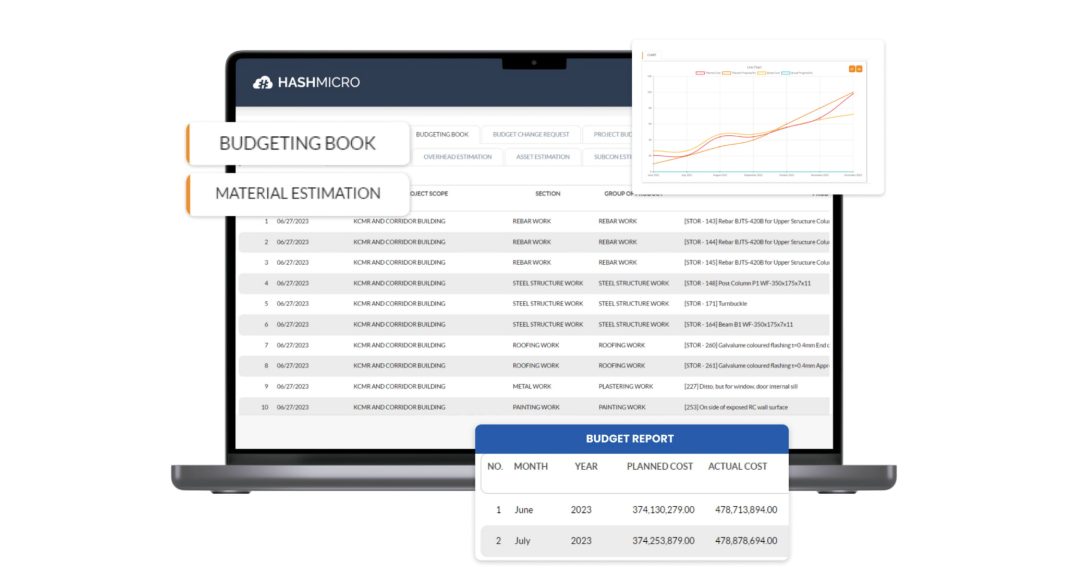Click the Budget Report header
The width and height of the screenshot is (1068, 578).
click(631, 439)
